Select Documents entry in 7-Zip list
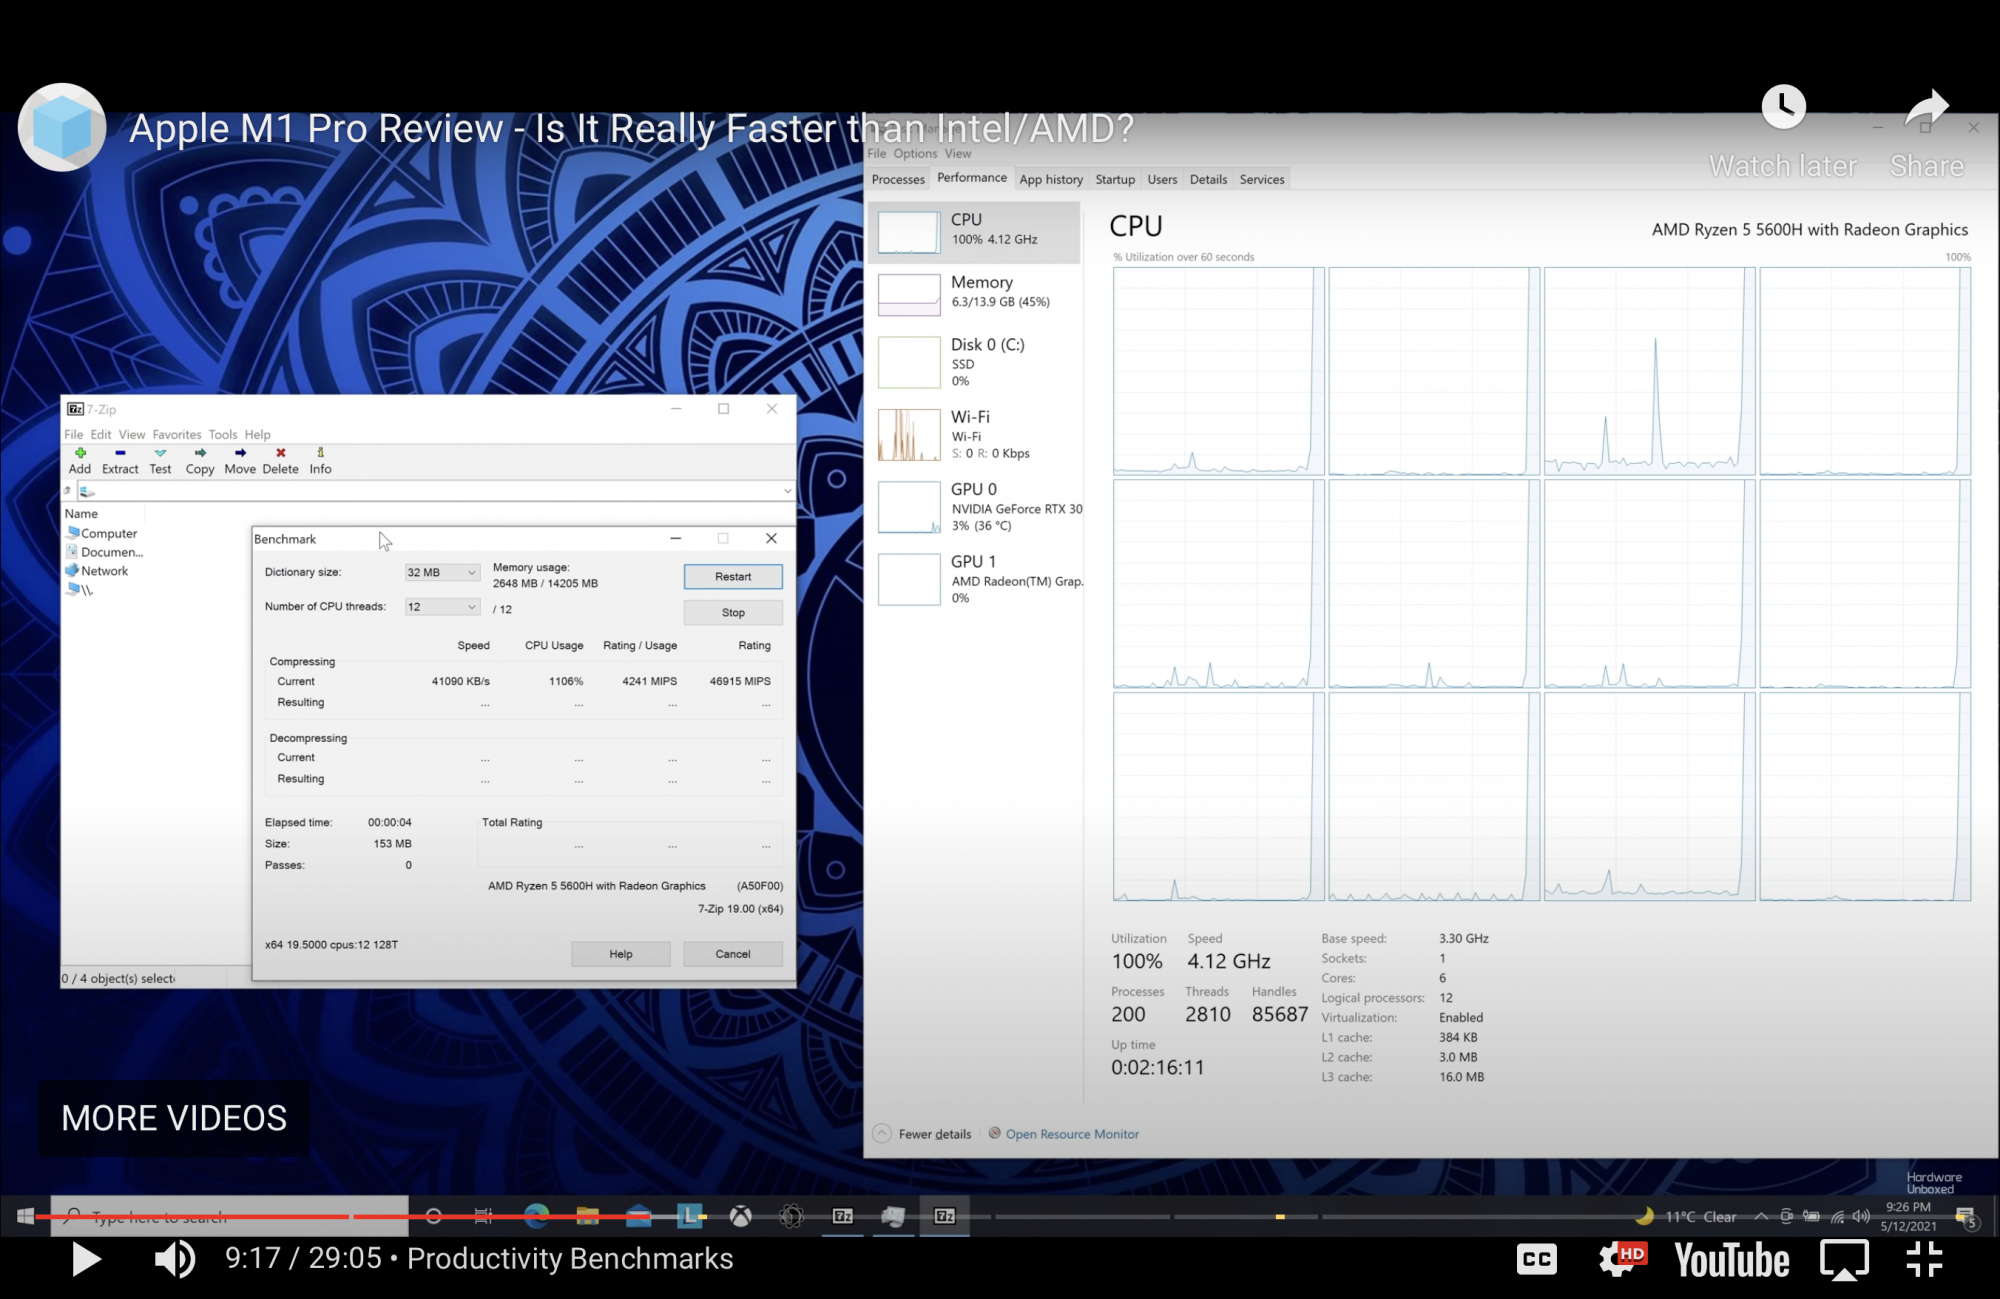 pos(105,552)
